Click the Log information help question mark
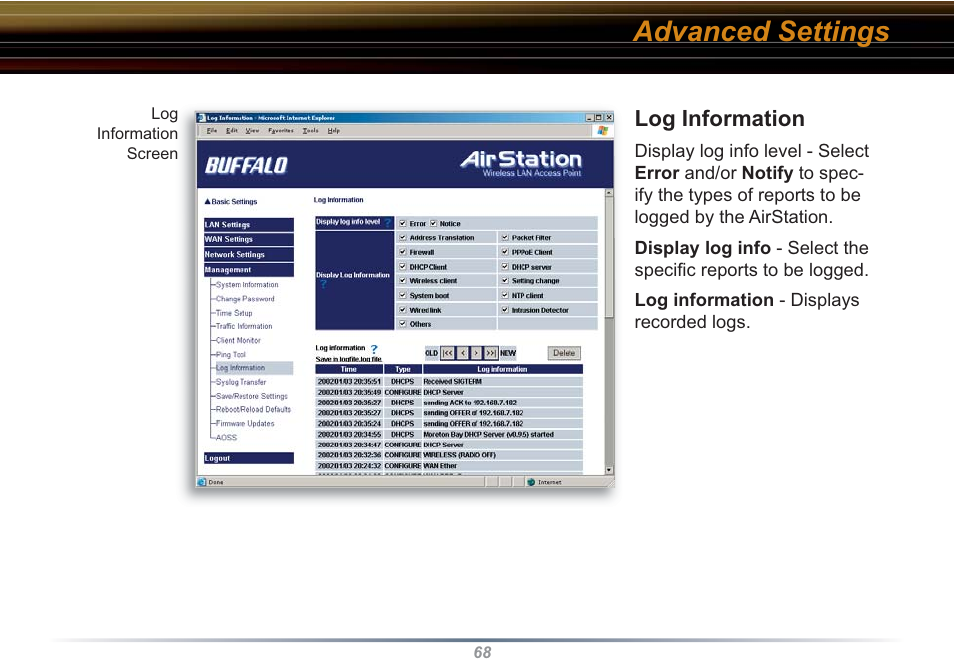 click(374, 349)
